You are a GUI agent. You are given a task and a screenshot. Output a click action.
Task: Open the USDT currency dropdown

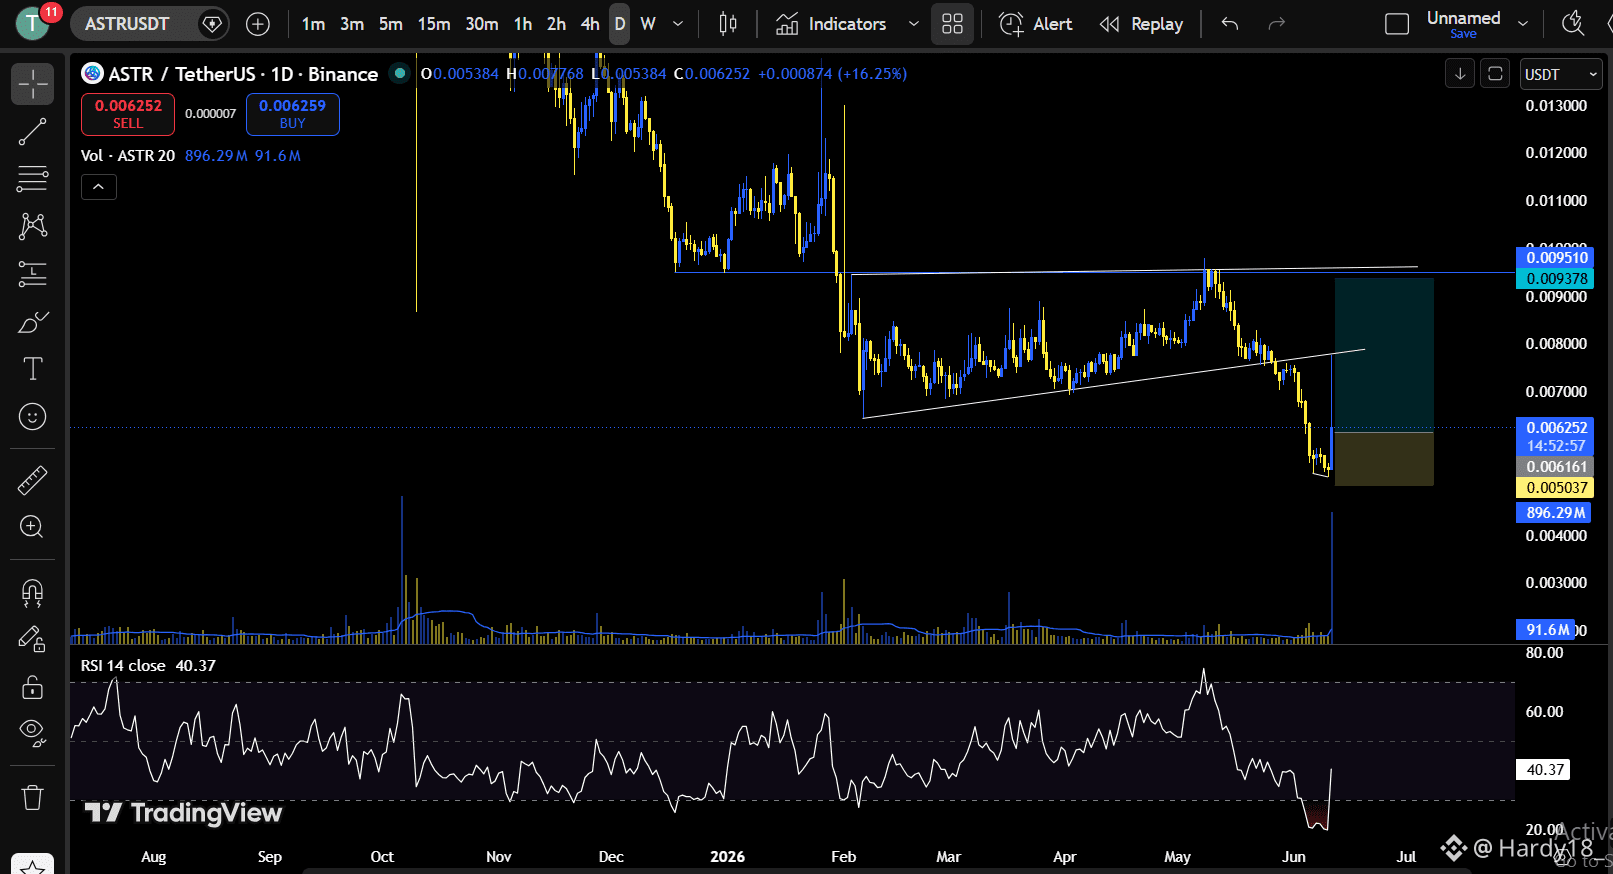pyautogui.click(x=1561, y=74)
